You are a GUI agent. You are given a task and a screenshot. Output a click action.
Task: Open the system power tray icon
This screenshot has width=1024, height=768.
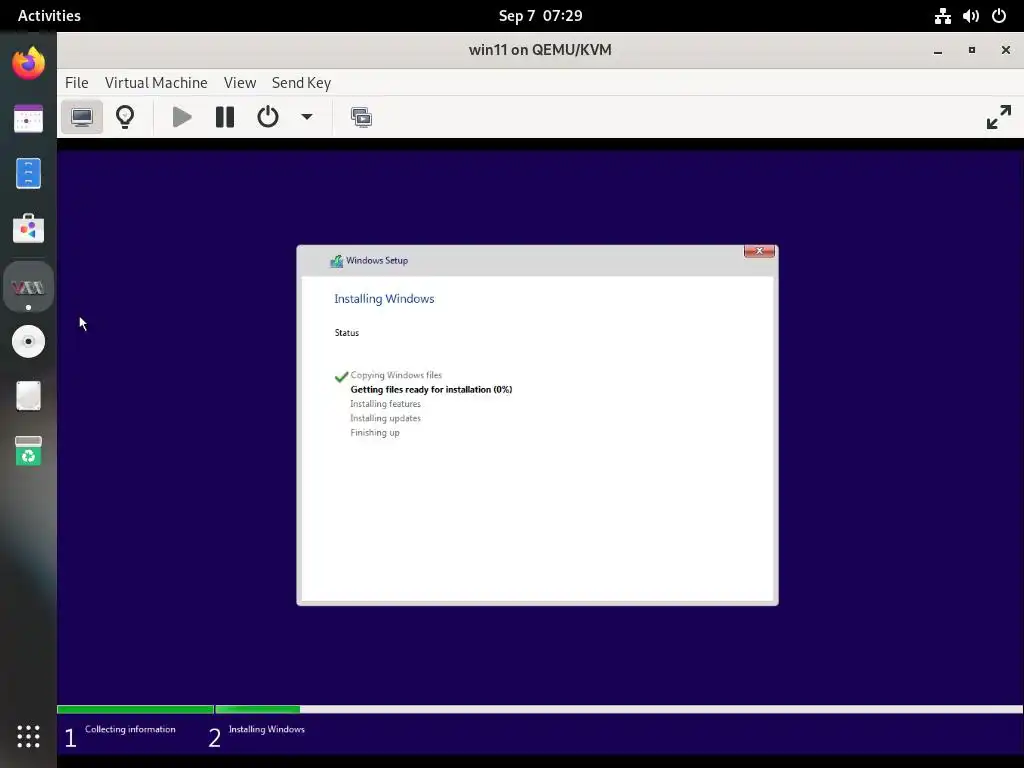999,16
